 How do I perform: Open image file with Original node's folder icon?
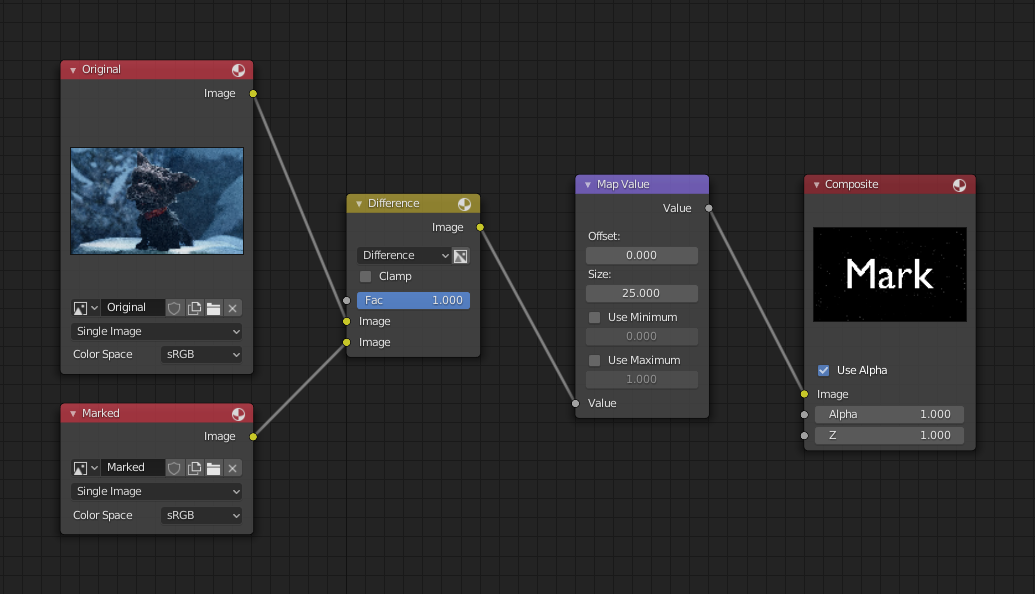pyautogui.click(x=213, y=308)
